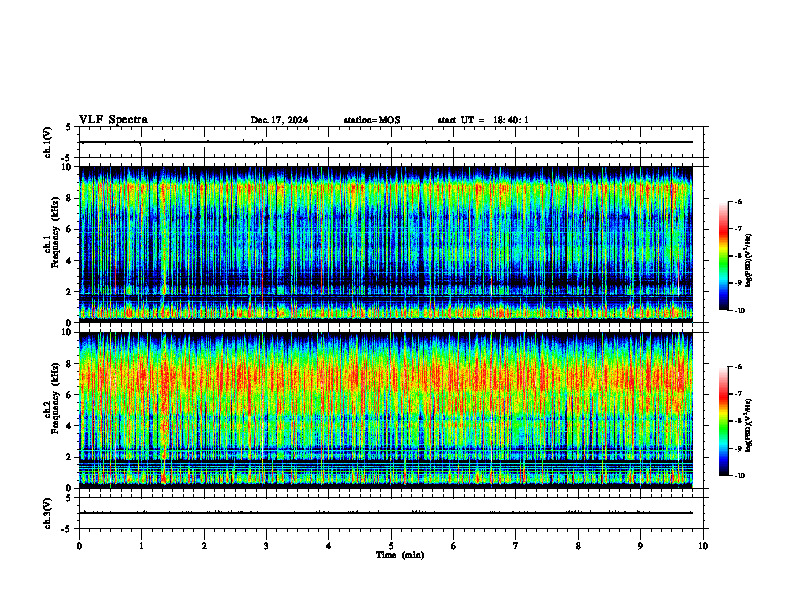Click the ch.2 colorbar log(PSD) unit label
This screenshot has width=792, height=612.
point(748,425)
